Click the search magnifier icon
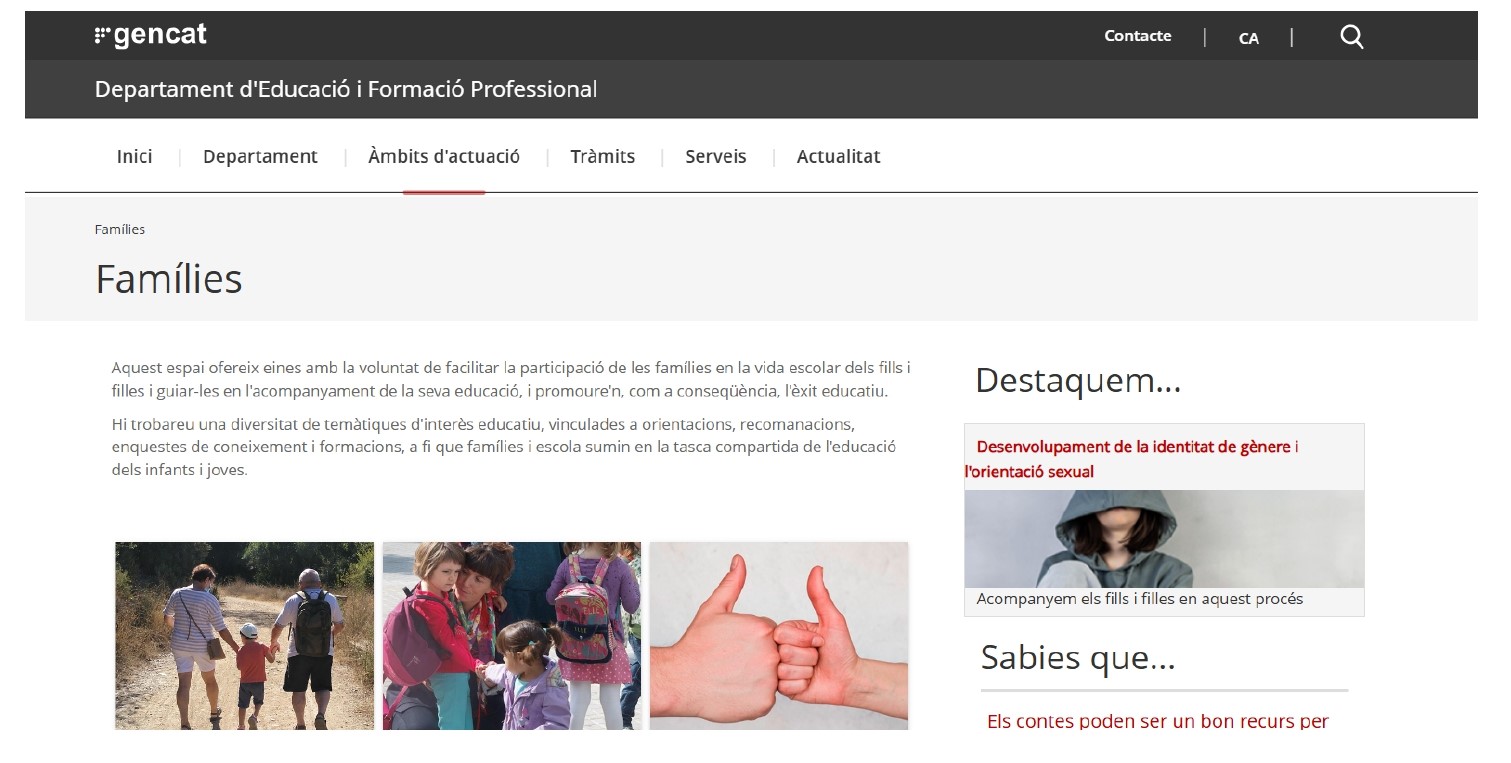The height and width of the screenshot is (763, 1511). pos(1351,37)
